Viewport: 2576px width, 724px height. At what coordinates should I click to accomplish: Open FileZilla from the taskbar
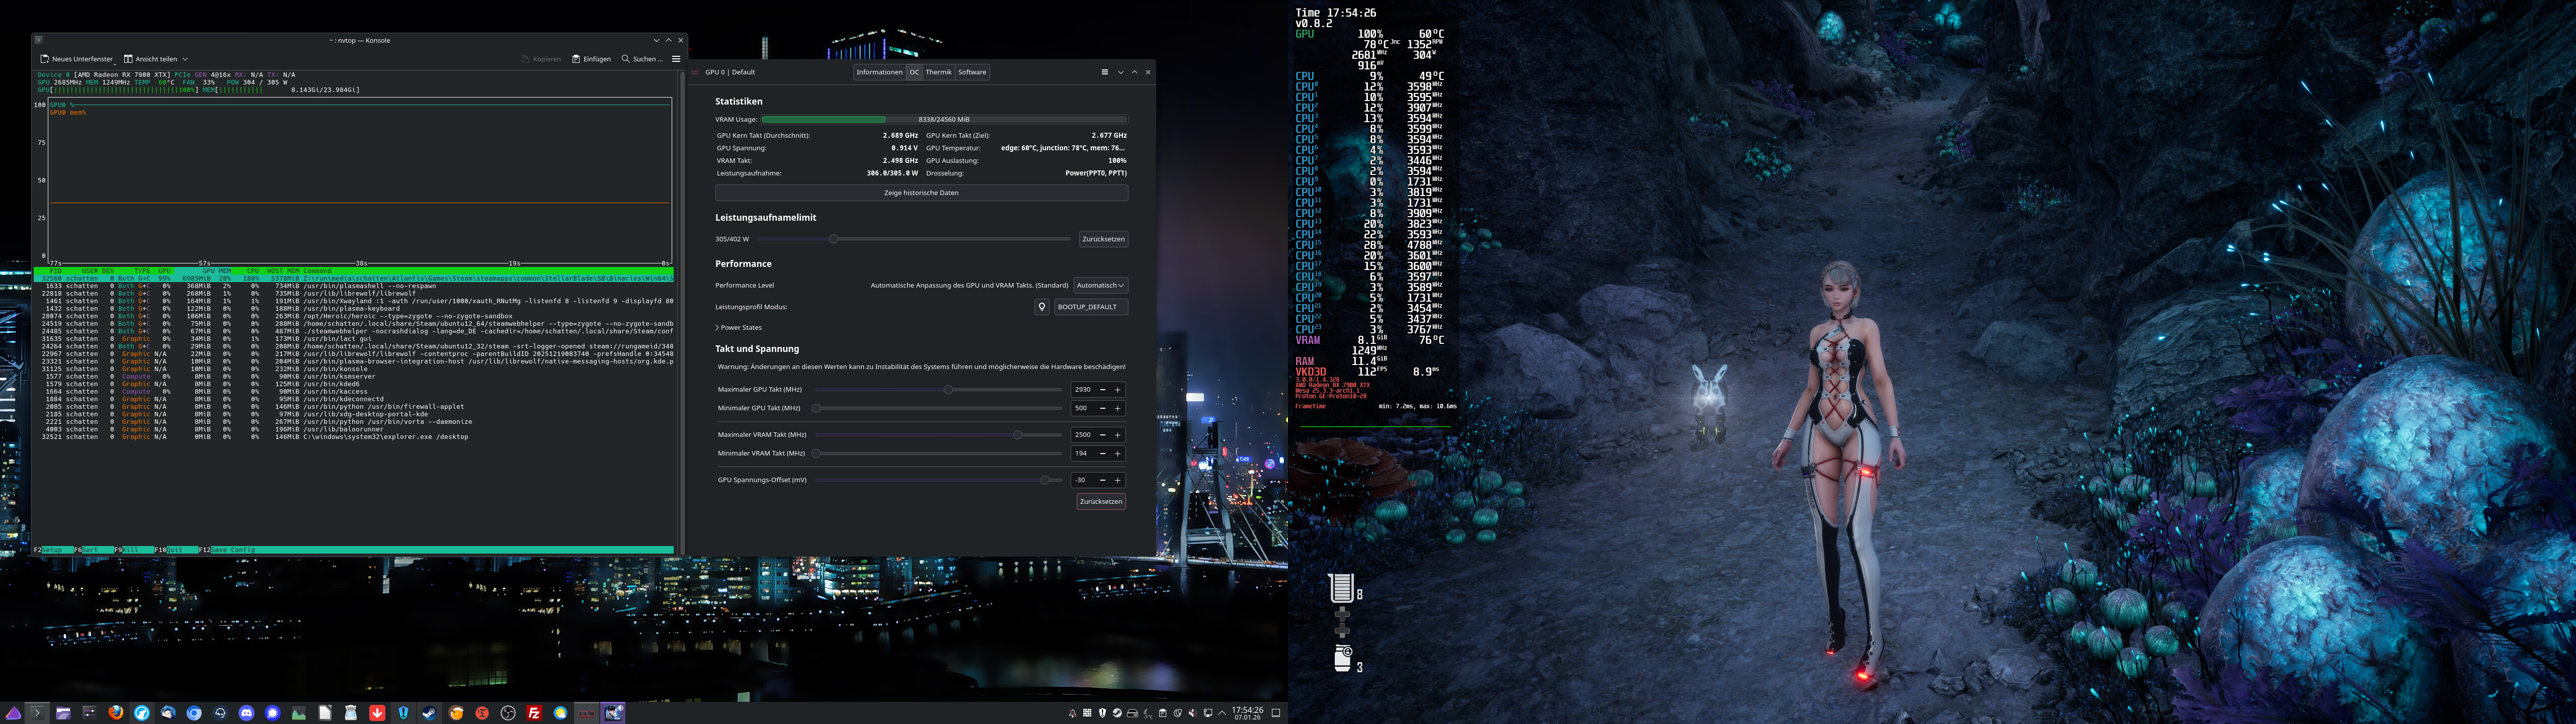(x=534, y=713)
